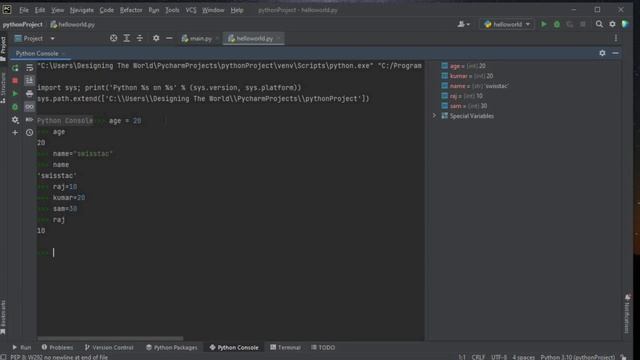
Task: Select variable 'age' in variables pane
Action: [463, 66]
